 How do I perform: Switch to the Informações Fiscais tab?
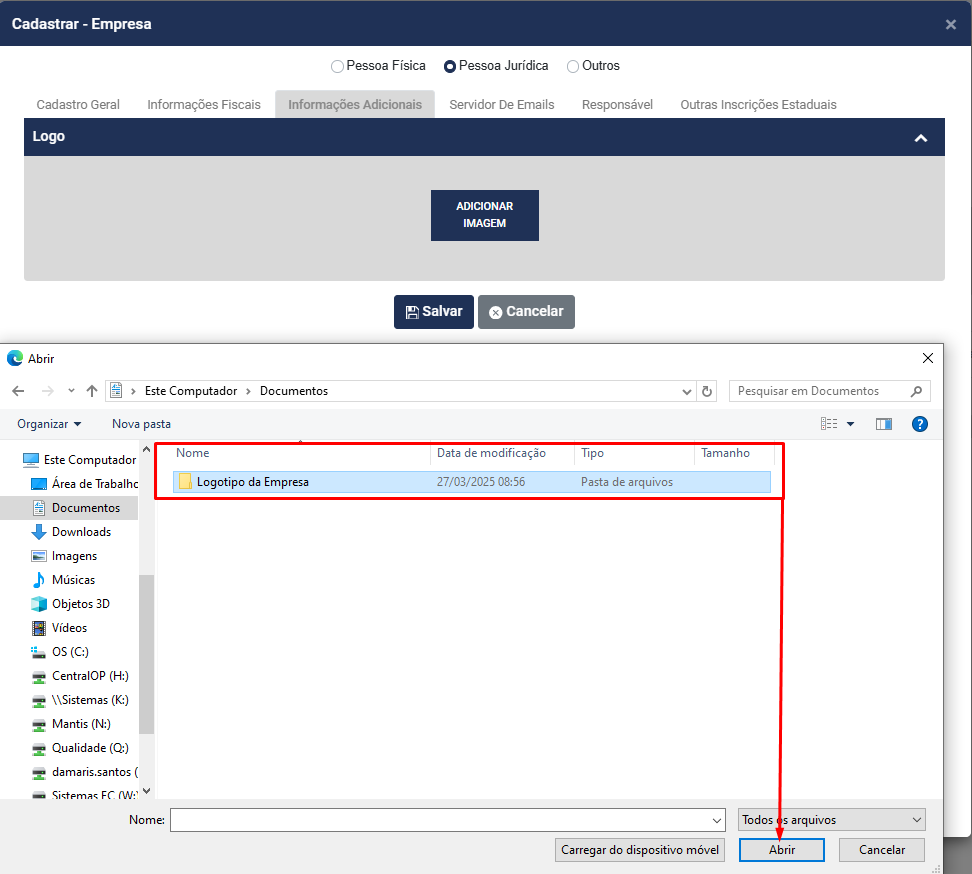(x=204, y=105)
